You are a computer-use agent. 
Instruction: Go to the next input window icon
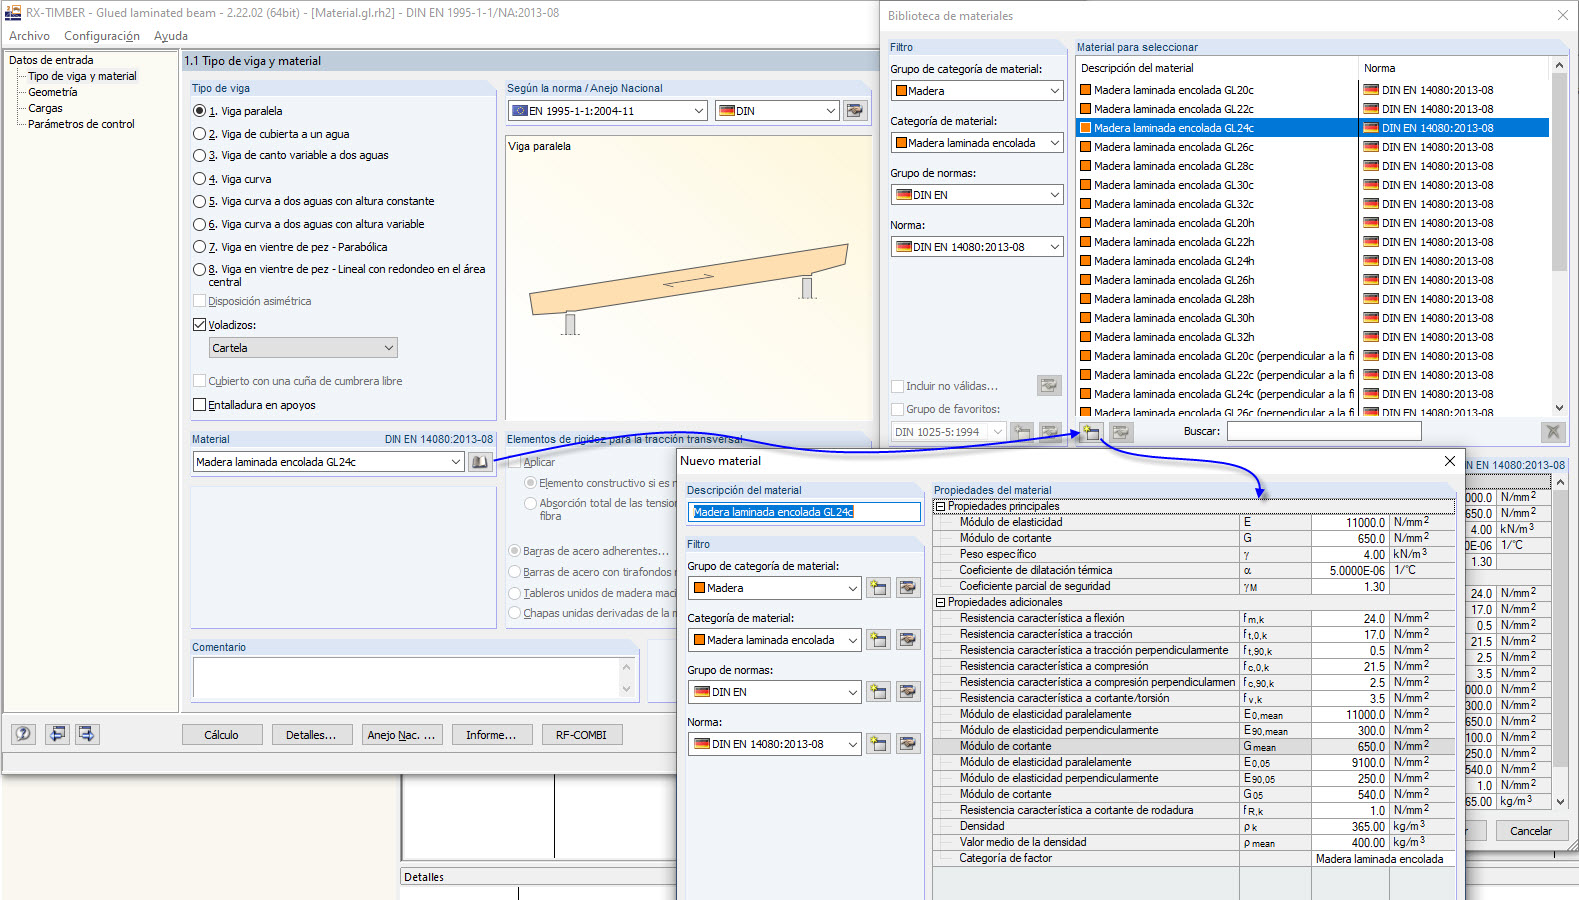pyautogui.click(x=87, y=734)
